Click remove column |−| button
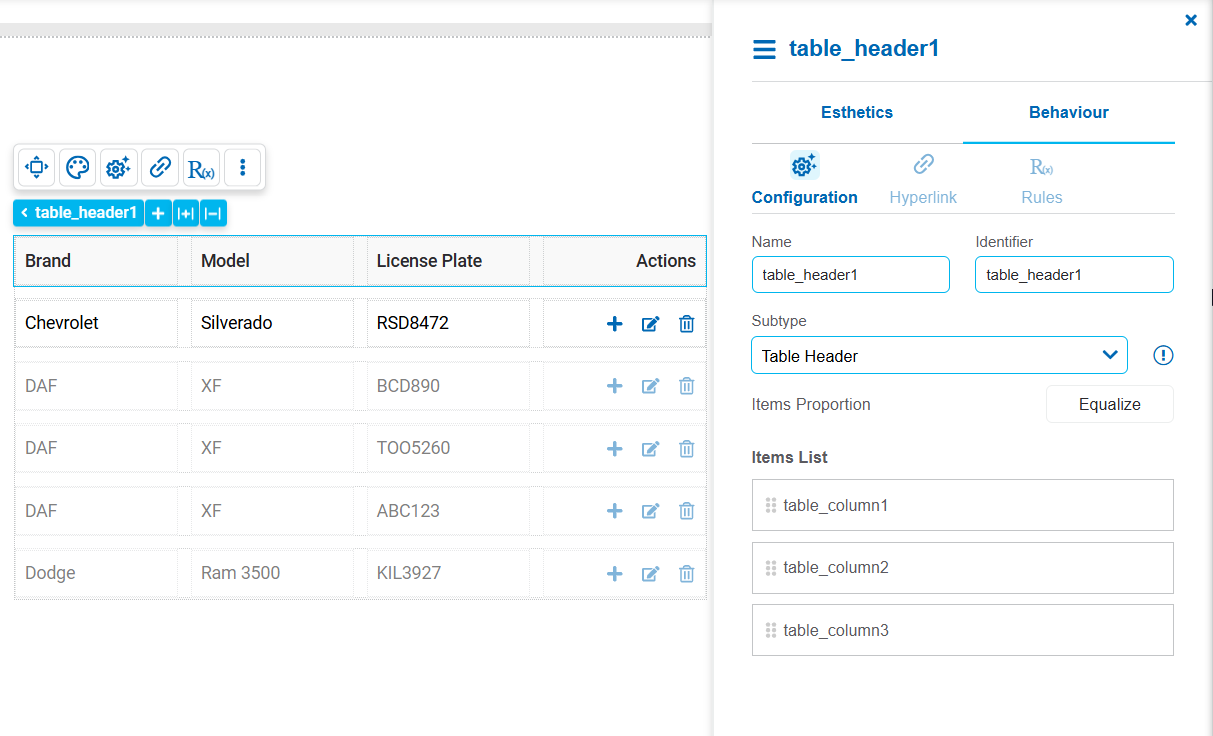1213x736 pixels. (x=213, y=213)
